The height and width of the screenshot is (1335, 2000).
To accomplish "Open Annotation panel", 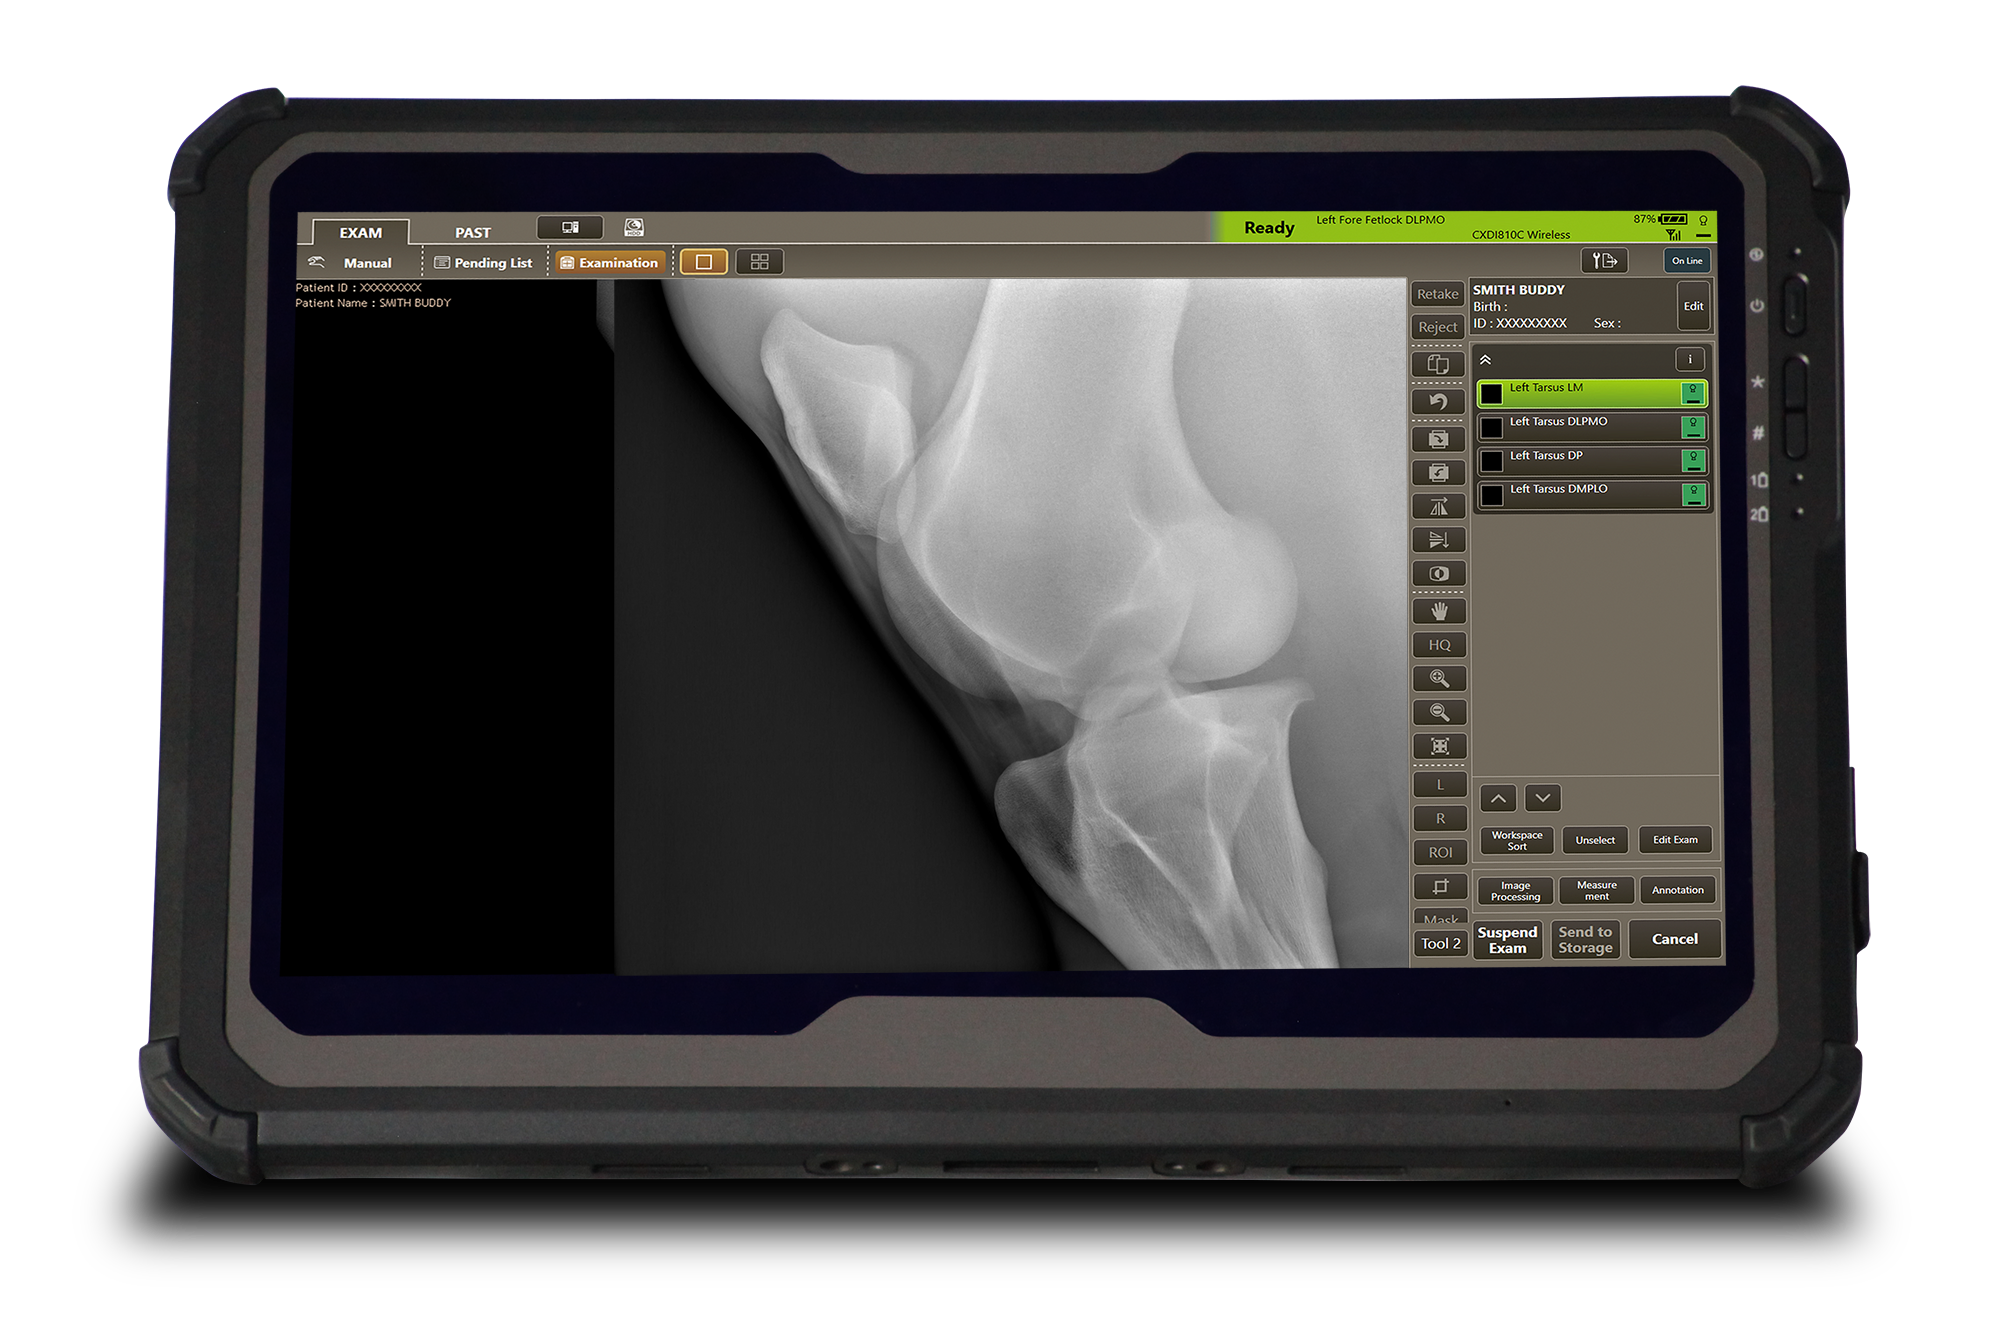I will pyautogui.click(x=1677, y=890).
